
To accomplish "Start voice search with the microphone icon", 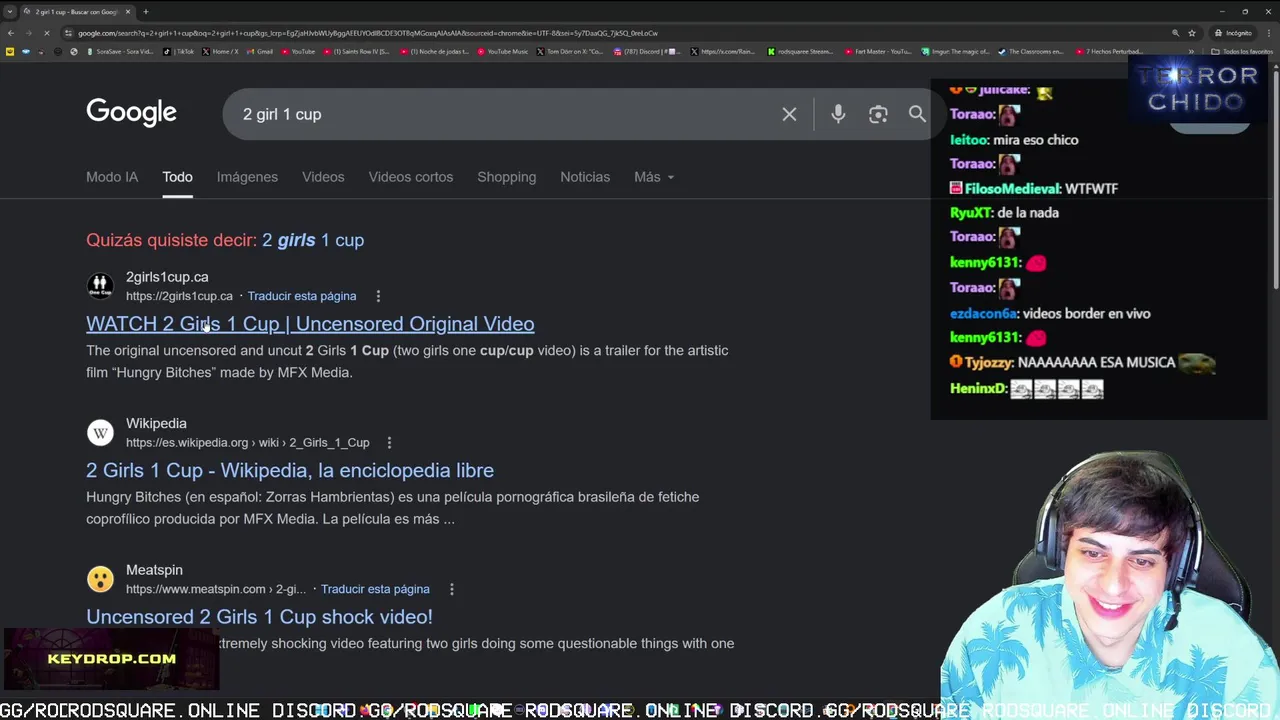I will 838,114.
